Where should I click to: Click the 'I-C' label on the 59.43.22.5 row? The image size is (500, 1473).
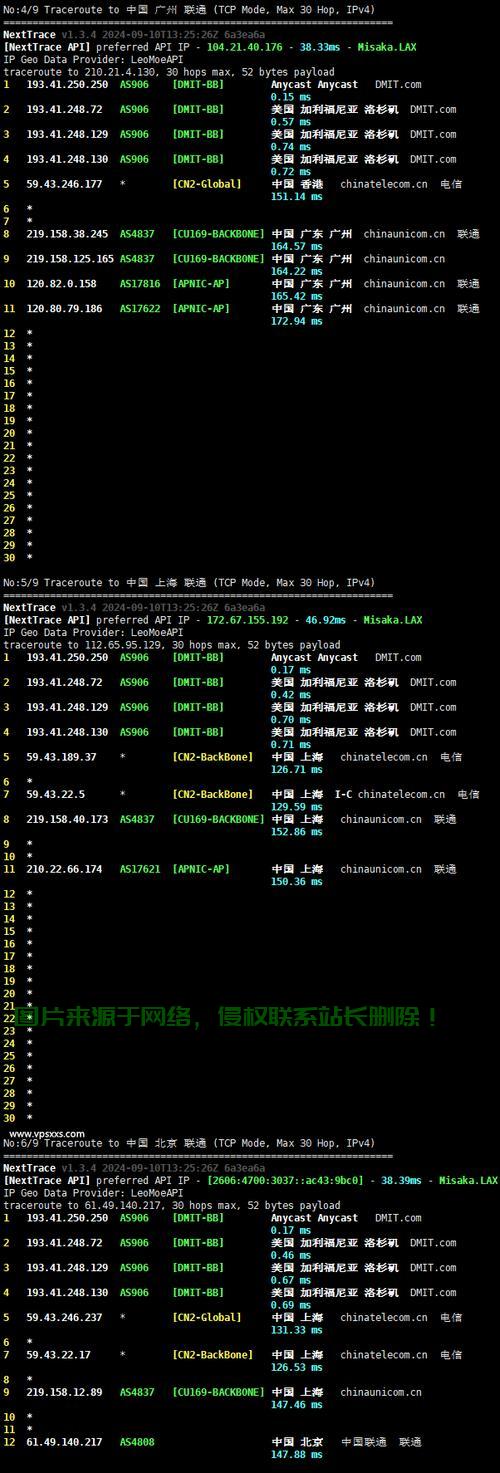[343, 795]
